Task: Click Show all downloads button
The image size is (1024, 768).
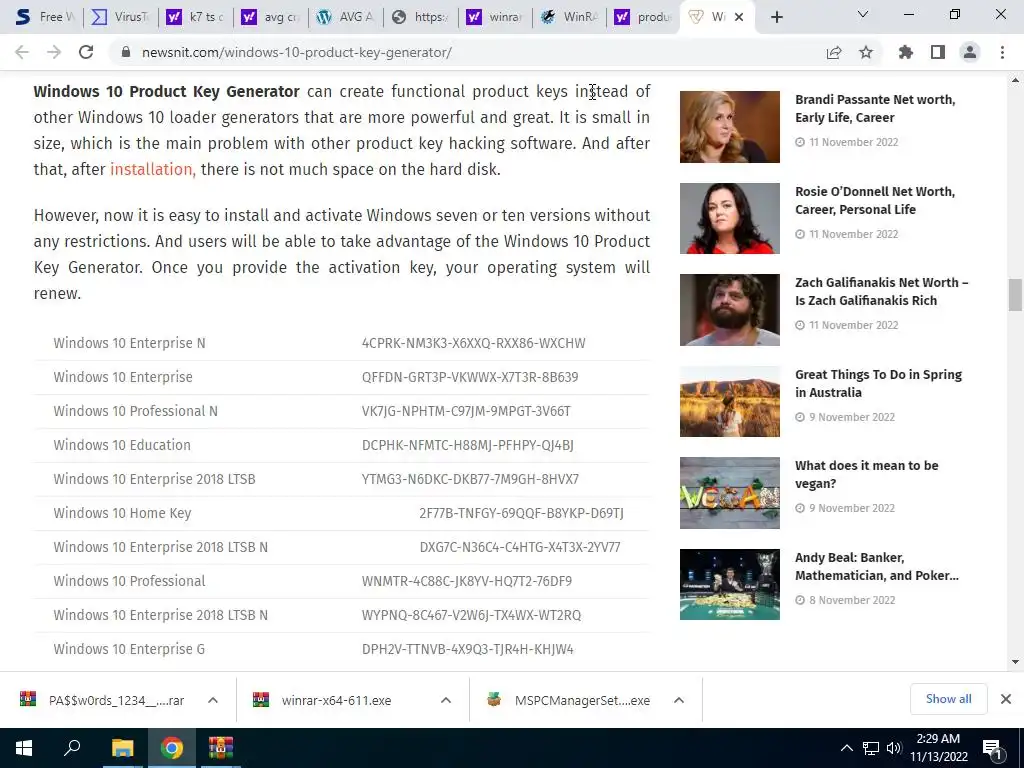Action: point(948,699)
